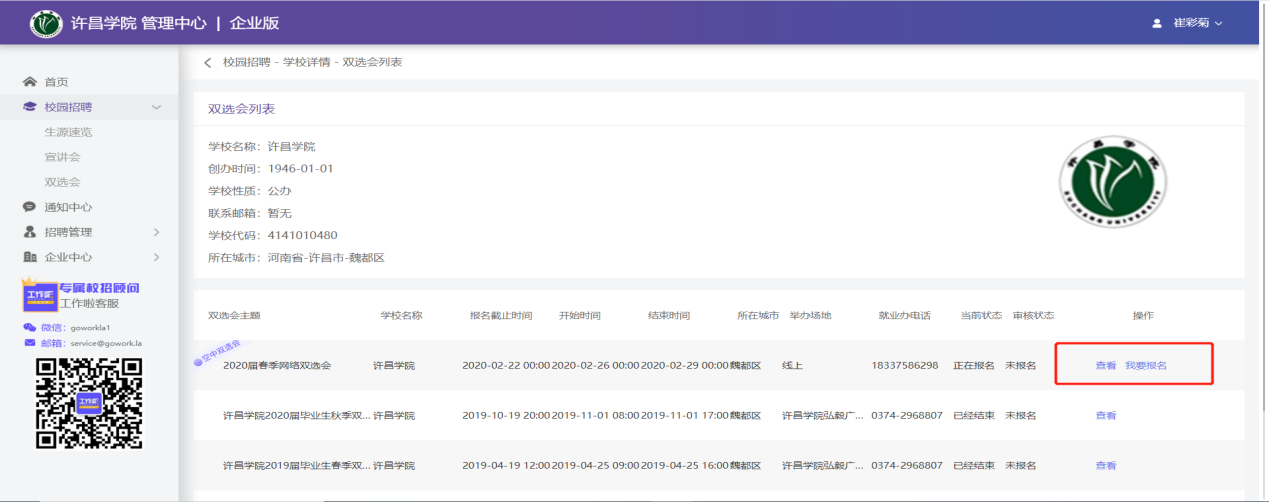
Task: Click the breadcrumb 校园招聘 - 学校详情 - 双选会列表
Action: click(312, 62)
